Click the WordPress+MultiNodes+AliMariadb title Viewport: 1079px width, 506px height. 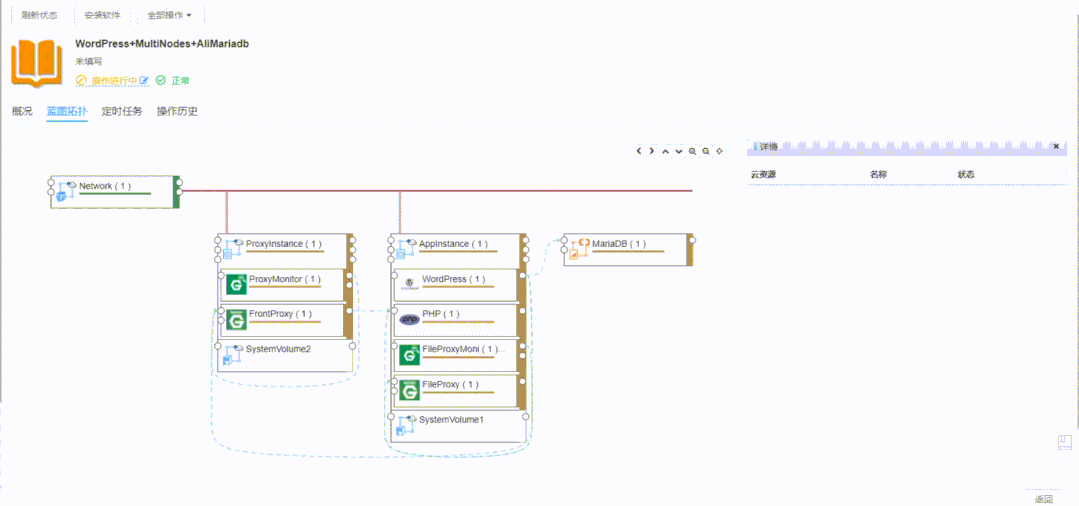[162, 43]
